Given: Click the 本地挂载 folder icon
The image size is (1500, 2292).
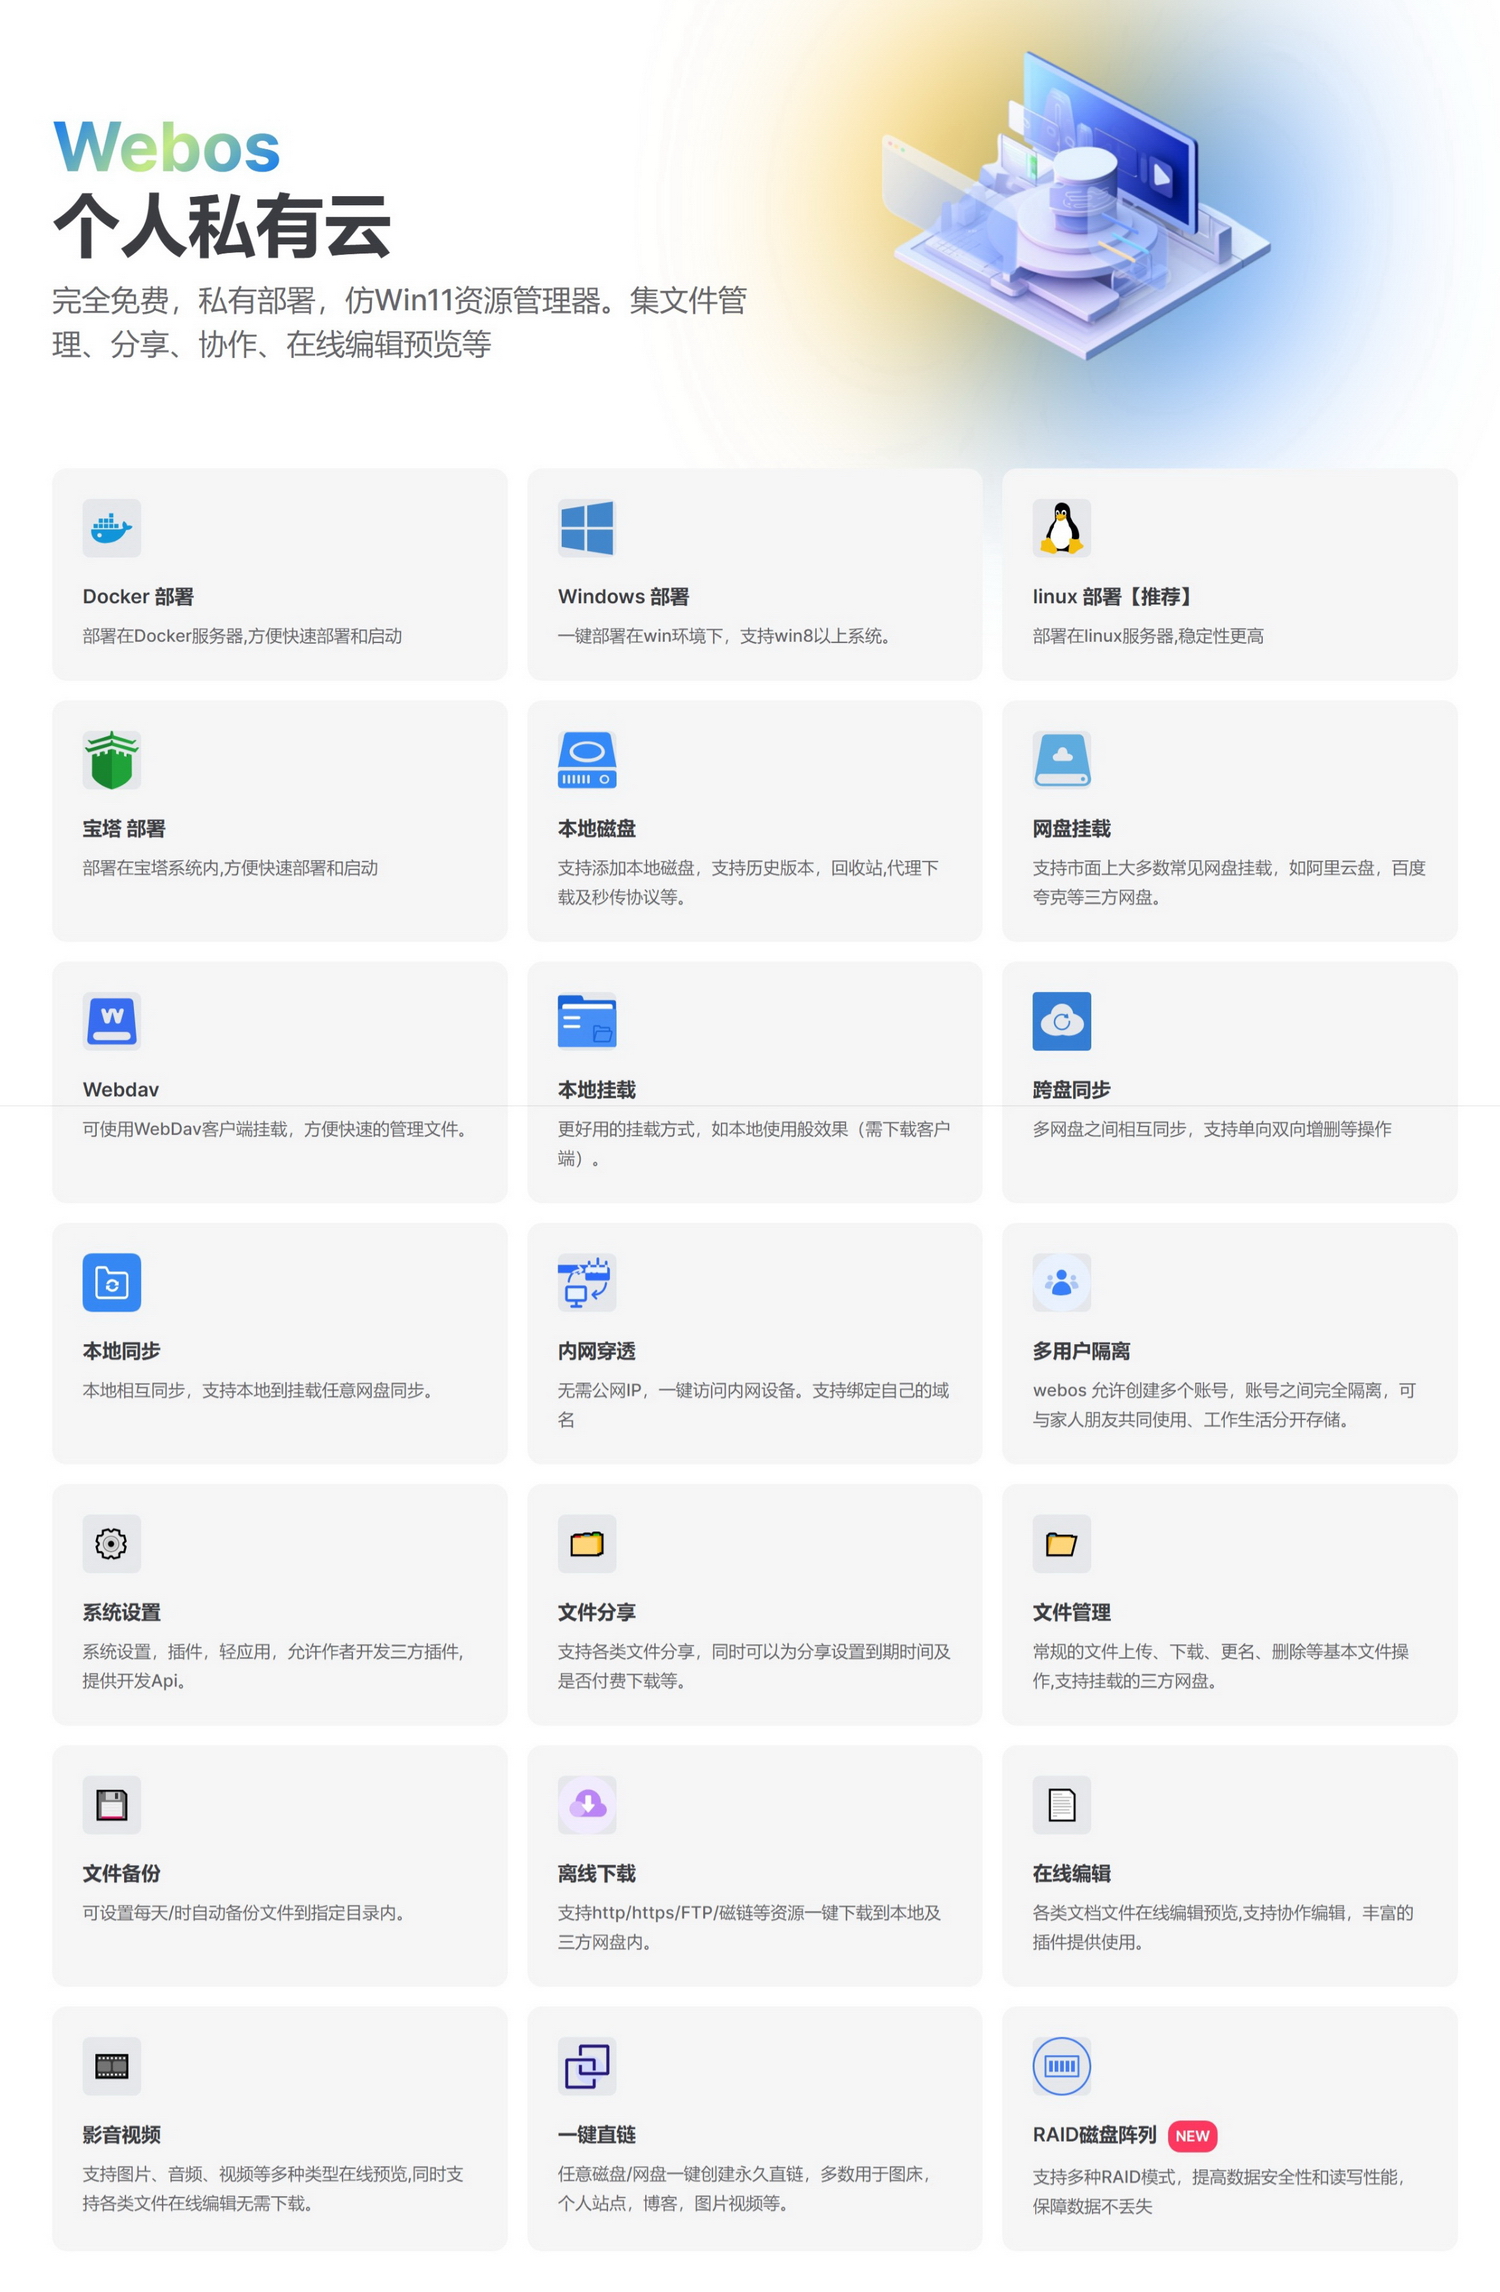Looking at the screenshot, I should click(587, 1021).
